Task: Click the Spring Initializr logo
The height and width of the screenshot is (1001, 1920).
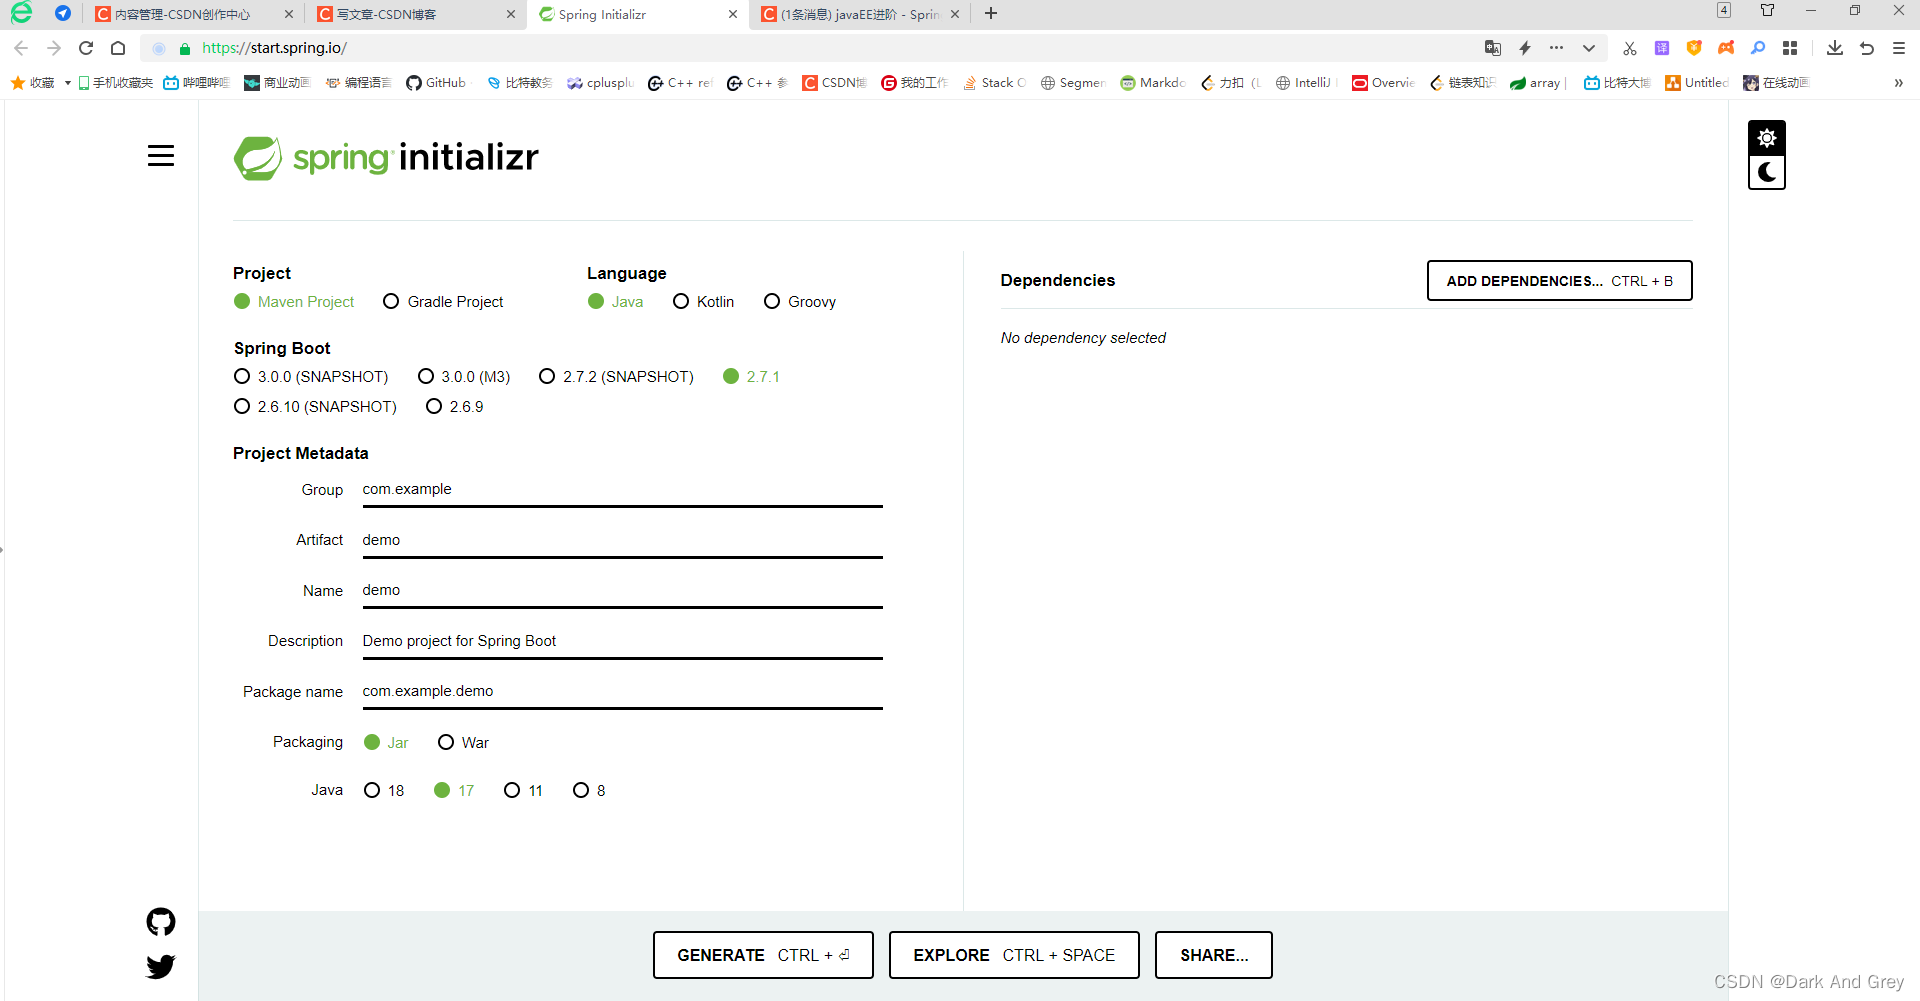Action: [x=386, y=158]
